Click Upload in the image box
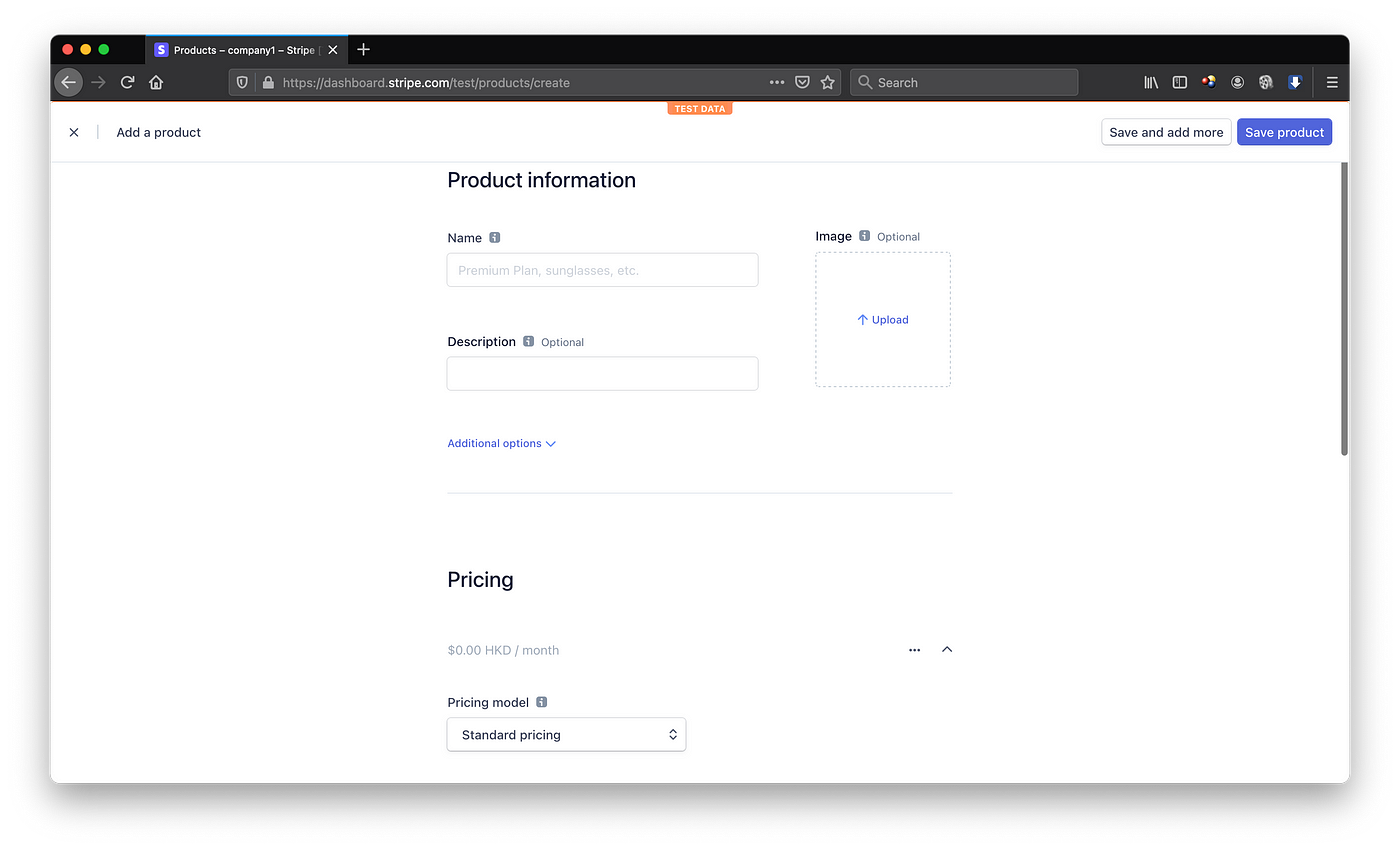 (x=883, y=320)
